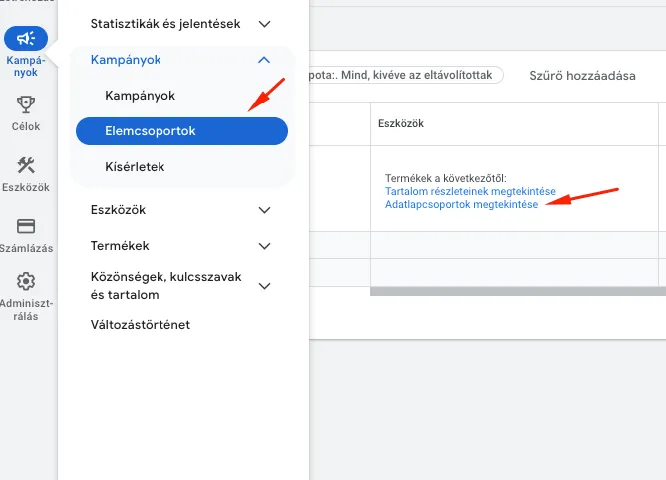Expand the Termékek menu section
Viewport: 666px width, 480px height.
(264, 245)
